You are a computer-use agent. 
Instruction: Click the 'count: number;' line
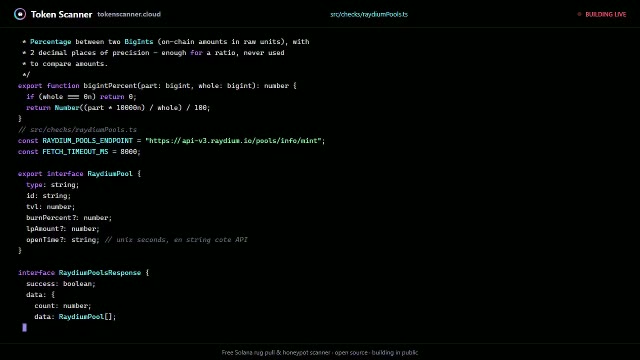point(63,306)
